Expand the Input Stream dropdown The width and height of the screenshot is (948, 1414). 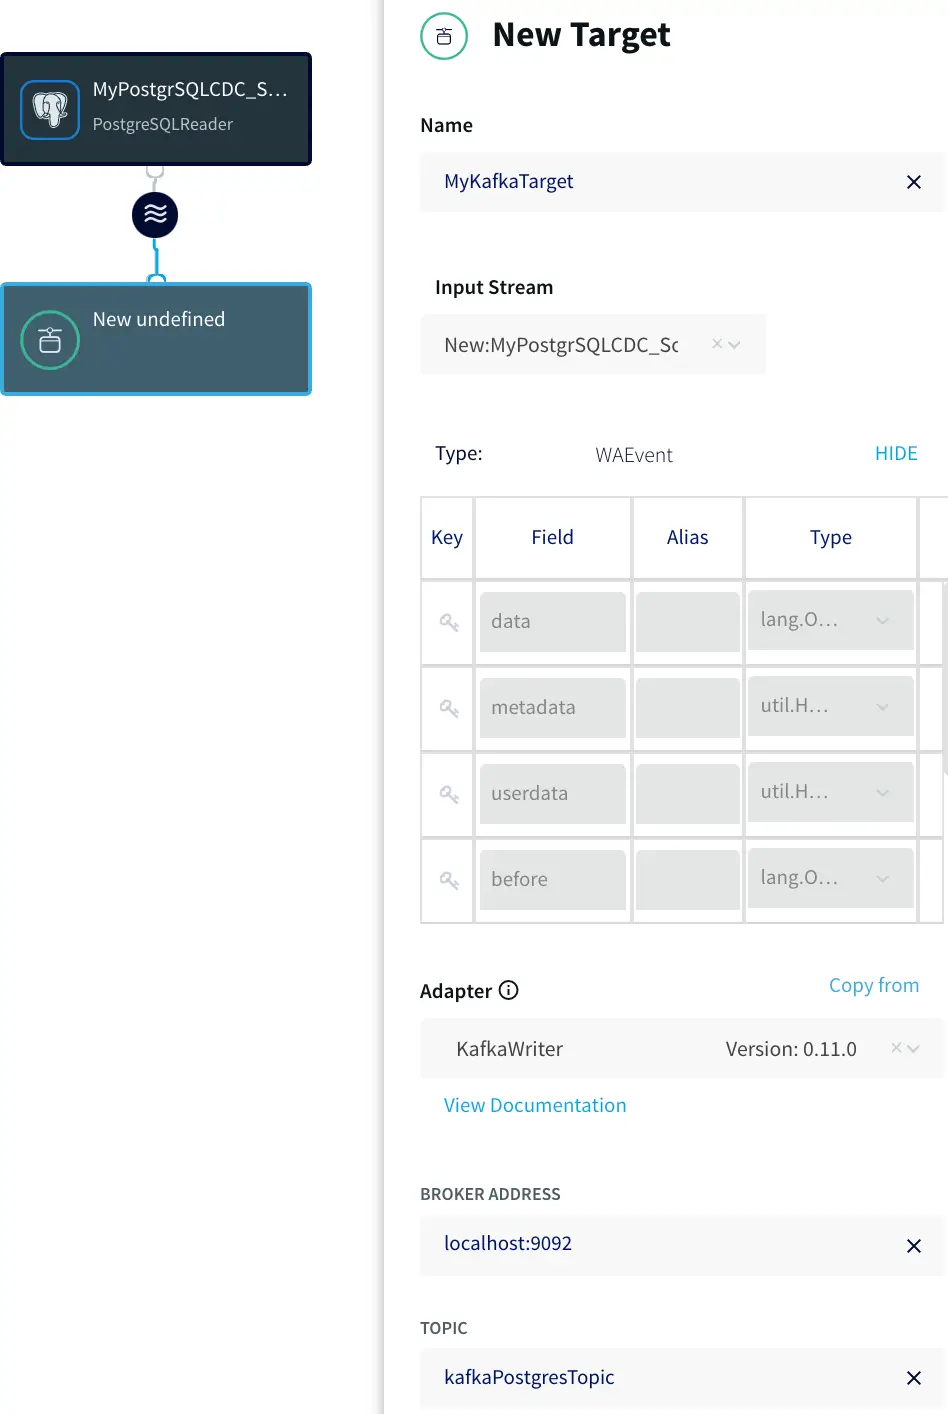[x=735, y=345]
